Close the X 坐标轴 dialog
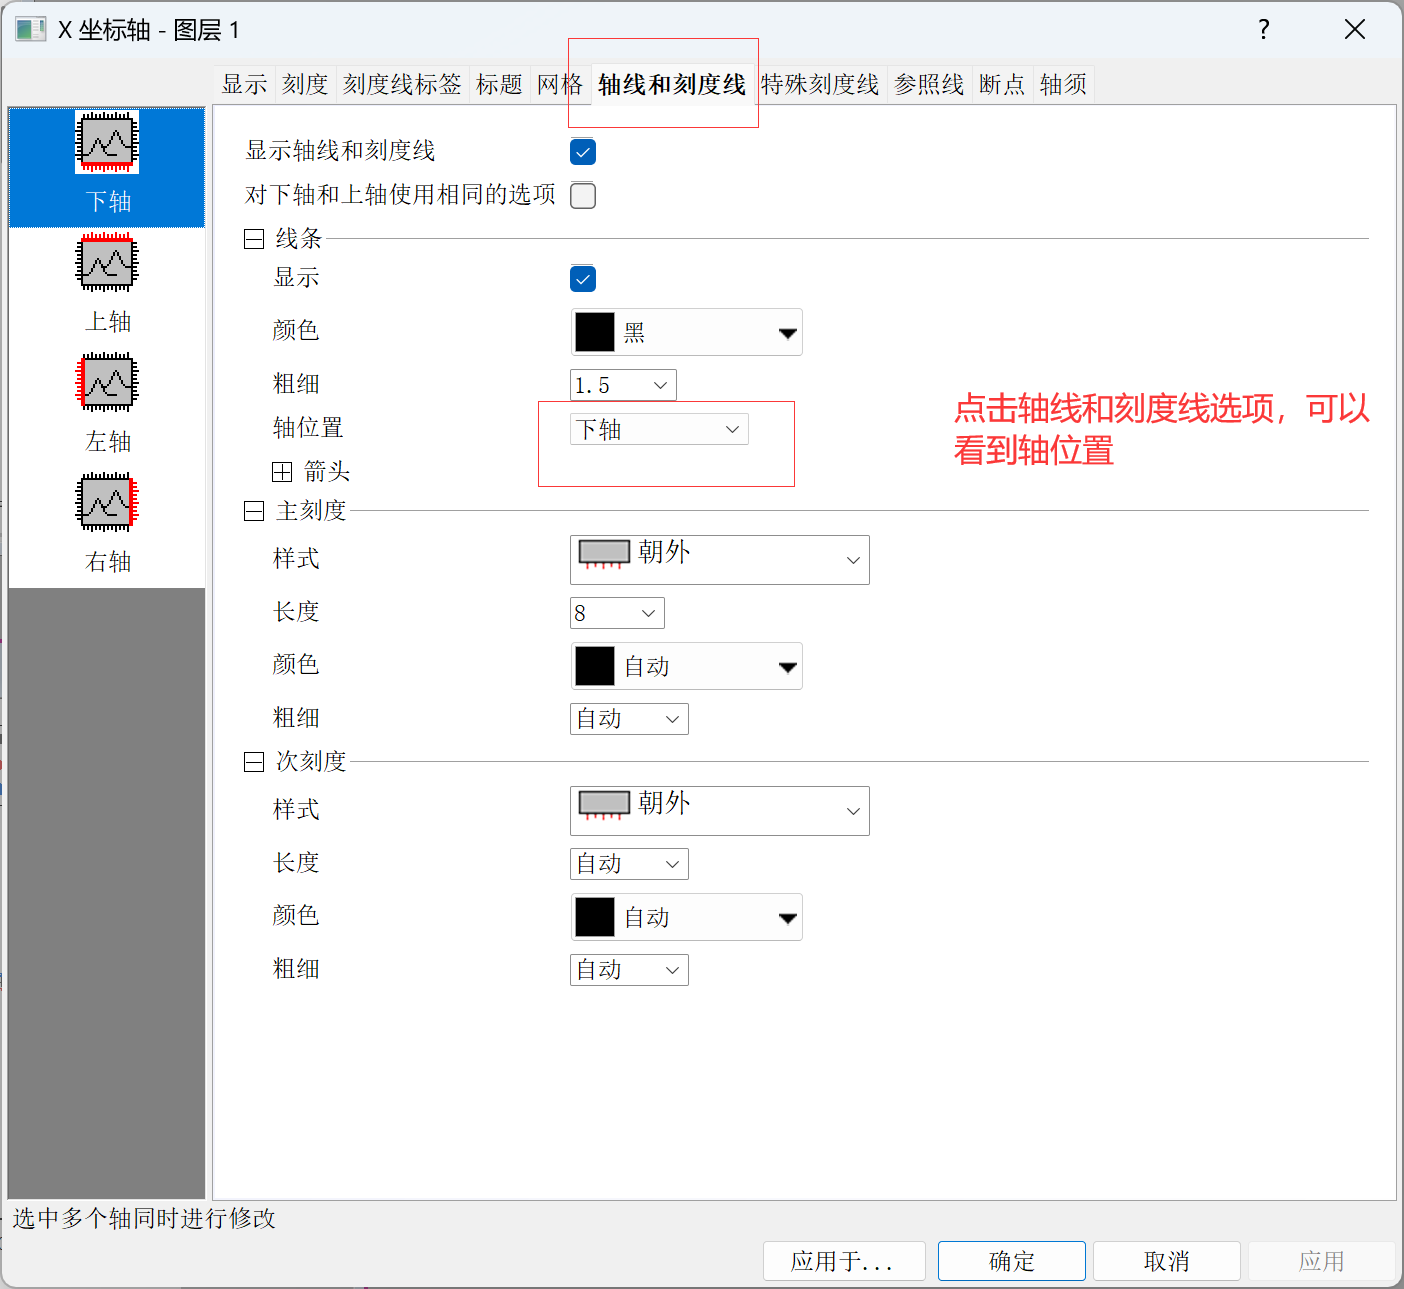1404x1289 pixels. (1355, 30)
